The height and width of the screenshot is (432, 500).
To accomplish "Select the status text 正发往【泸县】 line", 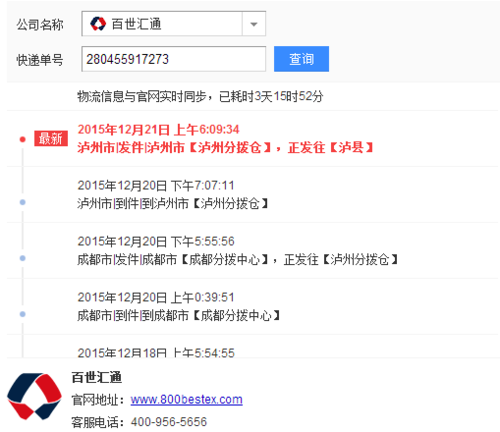I will [225, 147].
